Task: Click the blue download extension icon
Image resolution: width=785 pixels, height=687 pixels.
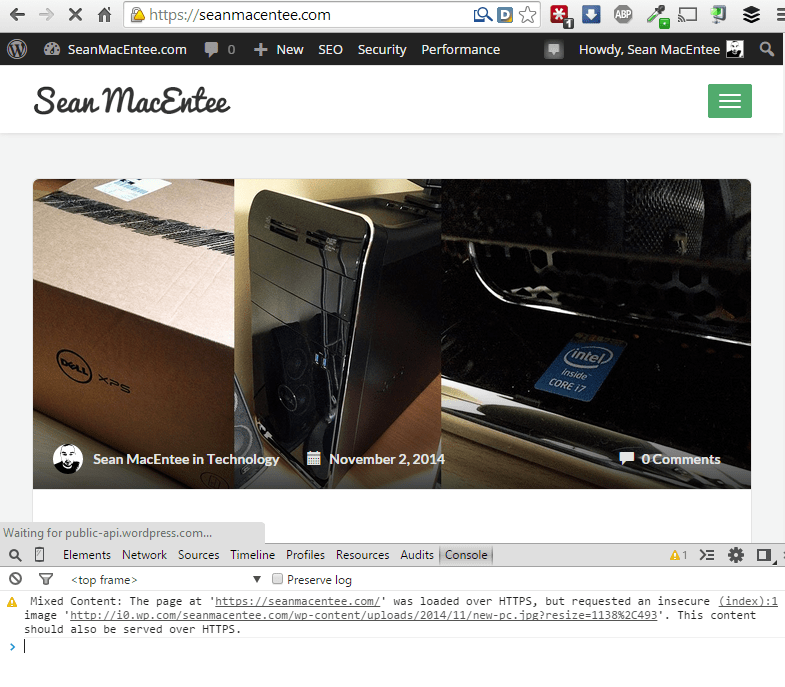Action: pos(591,15)
